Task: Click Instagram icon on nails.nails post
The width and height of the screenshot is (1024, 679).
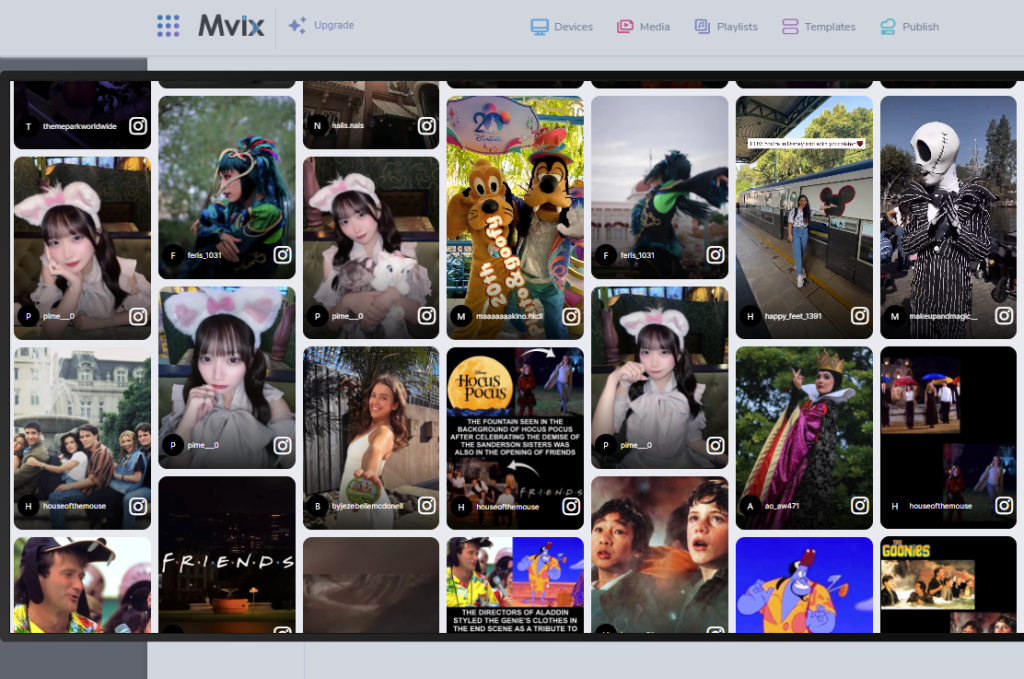Action: tap(427, 126)
